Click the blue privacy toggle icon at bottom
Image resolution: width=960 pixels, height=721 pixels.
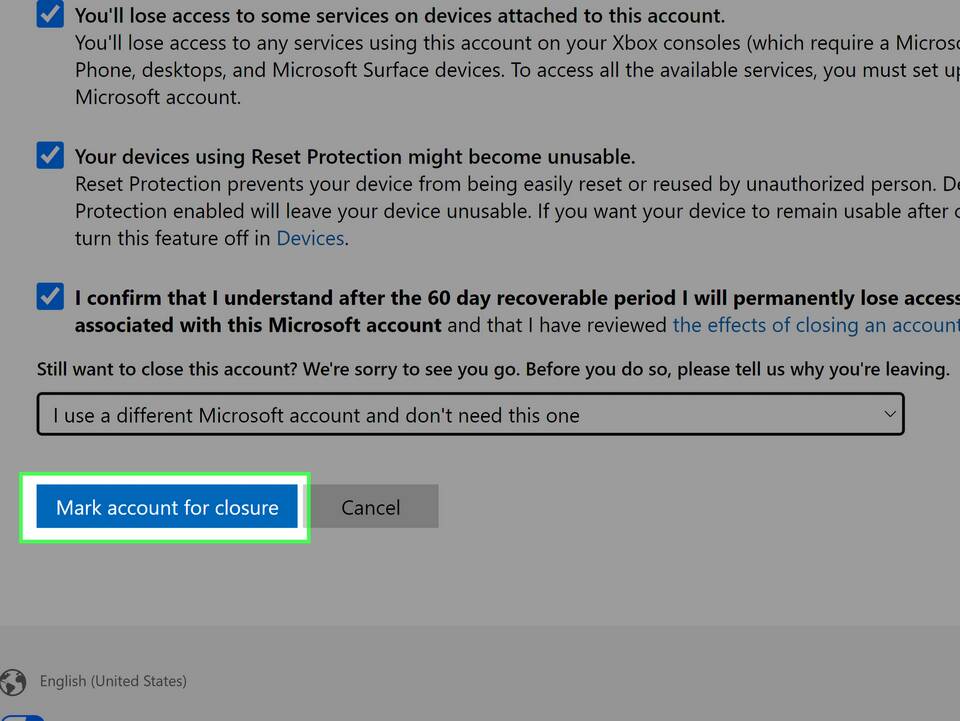click(24, 716)
